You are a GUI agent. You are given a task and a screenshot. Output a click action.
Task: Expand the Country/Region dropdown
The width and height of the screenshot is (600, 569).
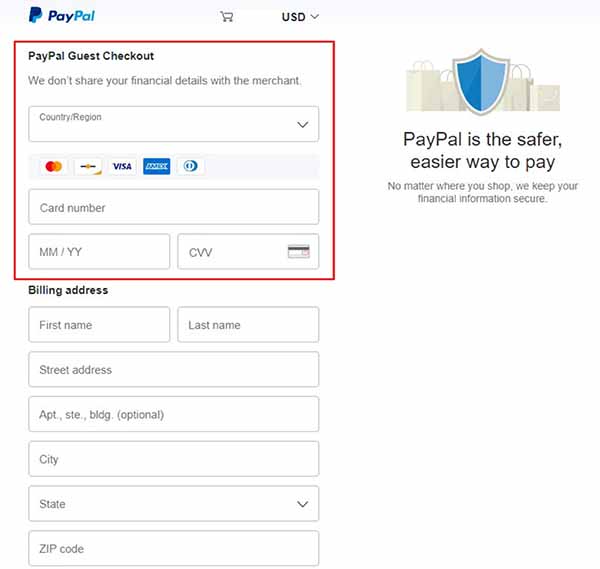click(x=174, y=124)
